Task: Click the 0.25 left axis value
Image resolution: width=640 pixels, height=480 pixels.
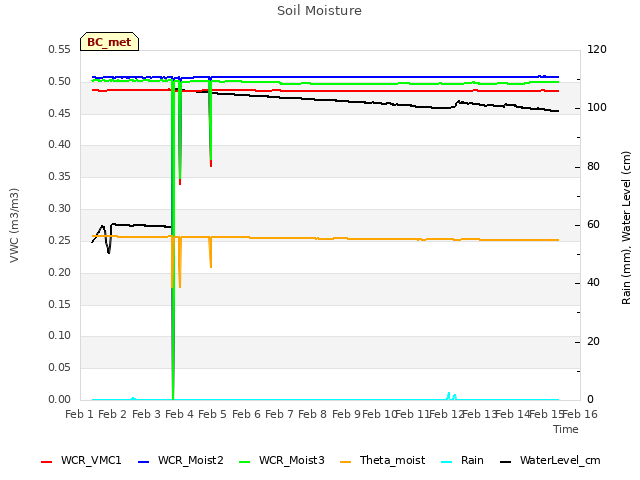Action: tap(60, 240)
